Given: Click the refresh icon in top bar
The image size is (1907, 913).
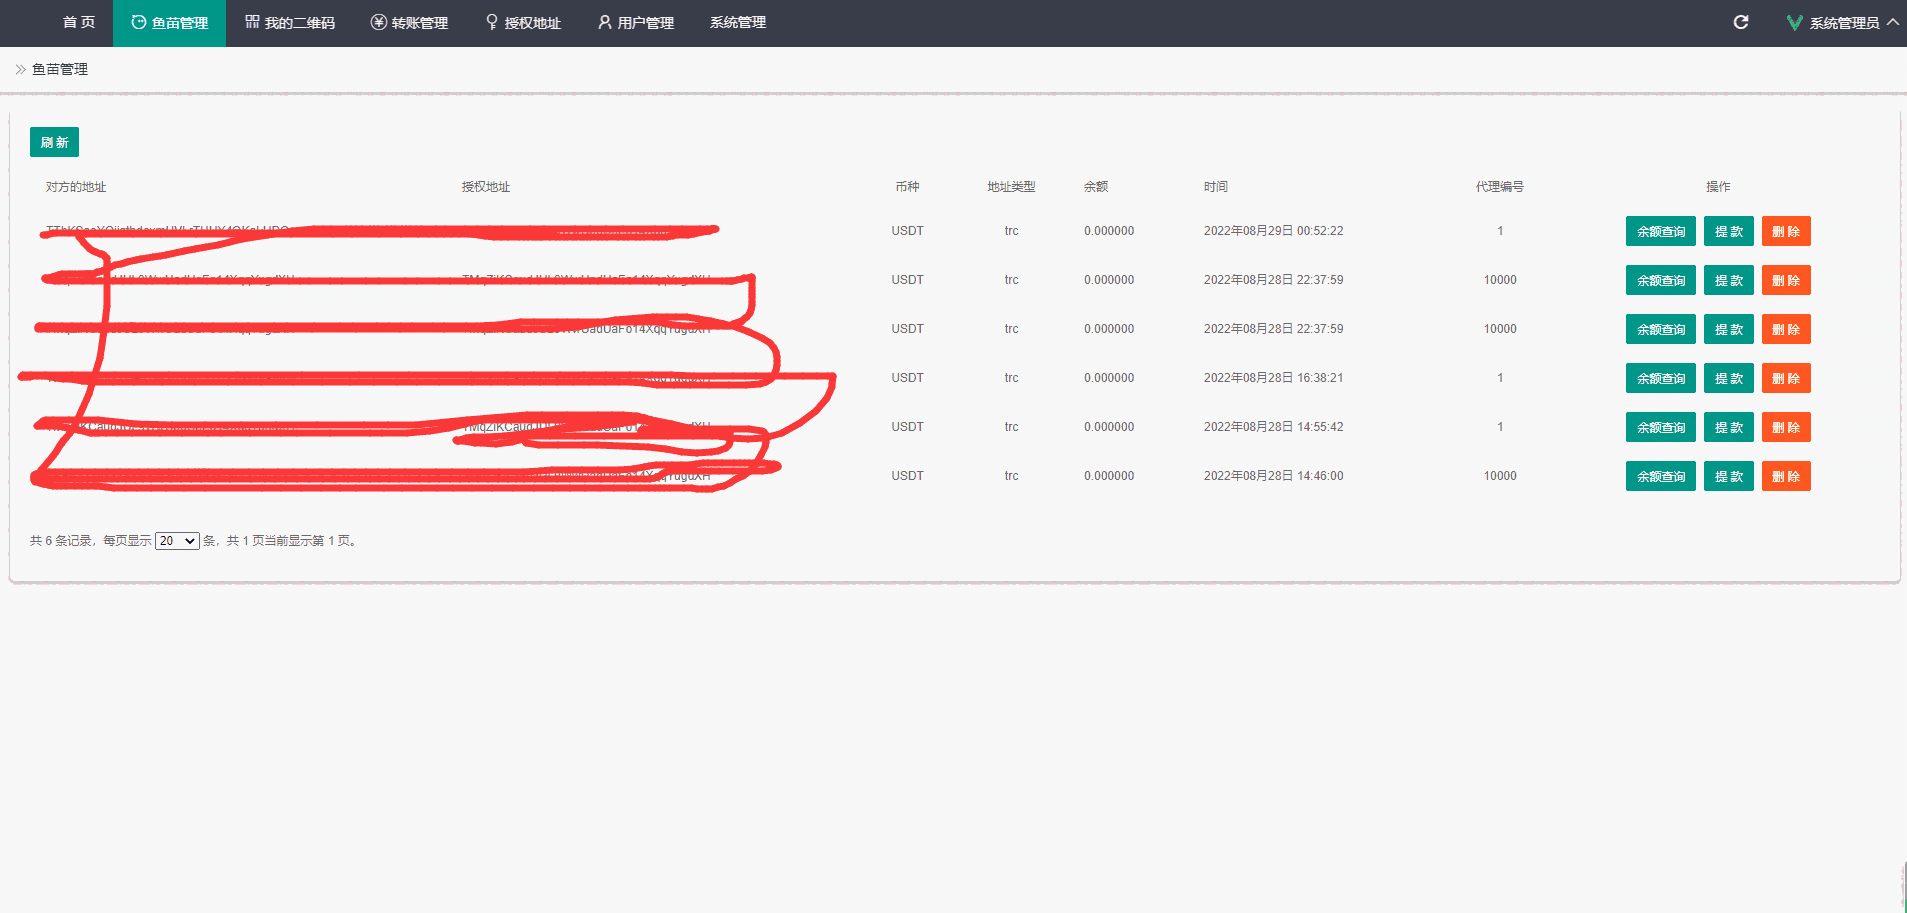Looking at the screenshot, I should tap(1741, 22).
